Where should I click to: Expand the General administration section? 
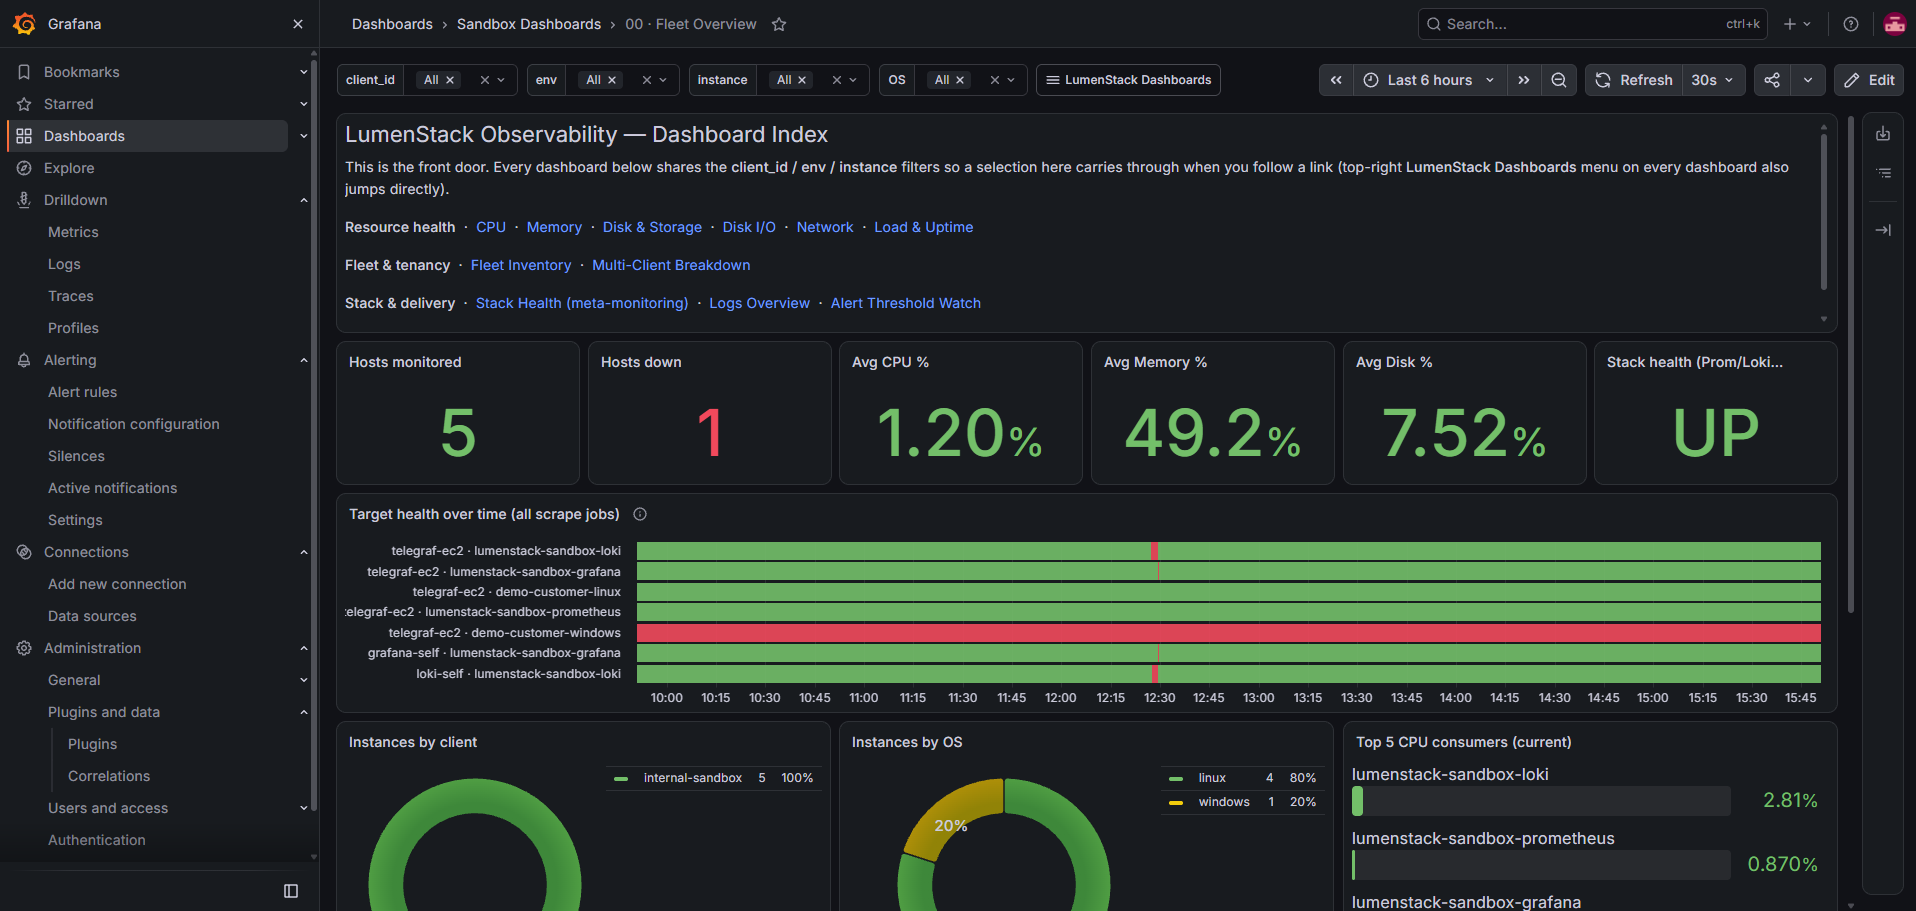[x=304, y=680]
